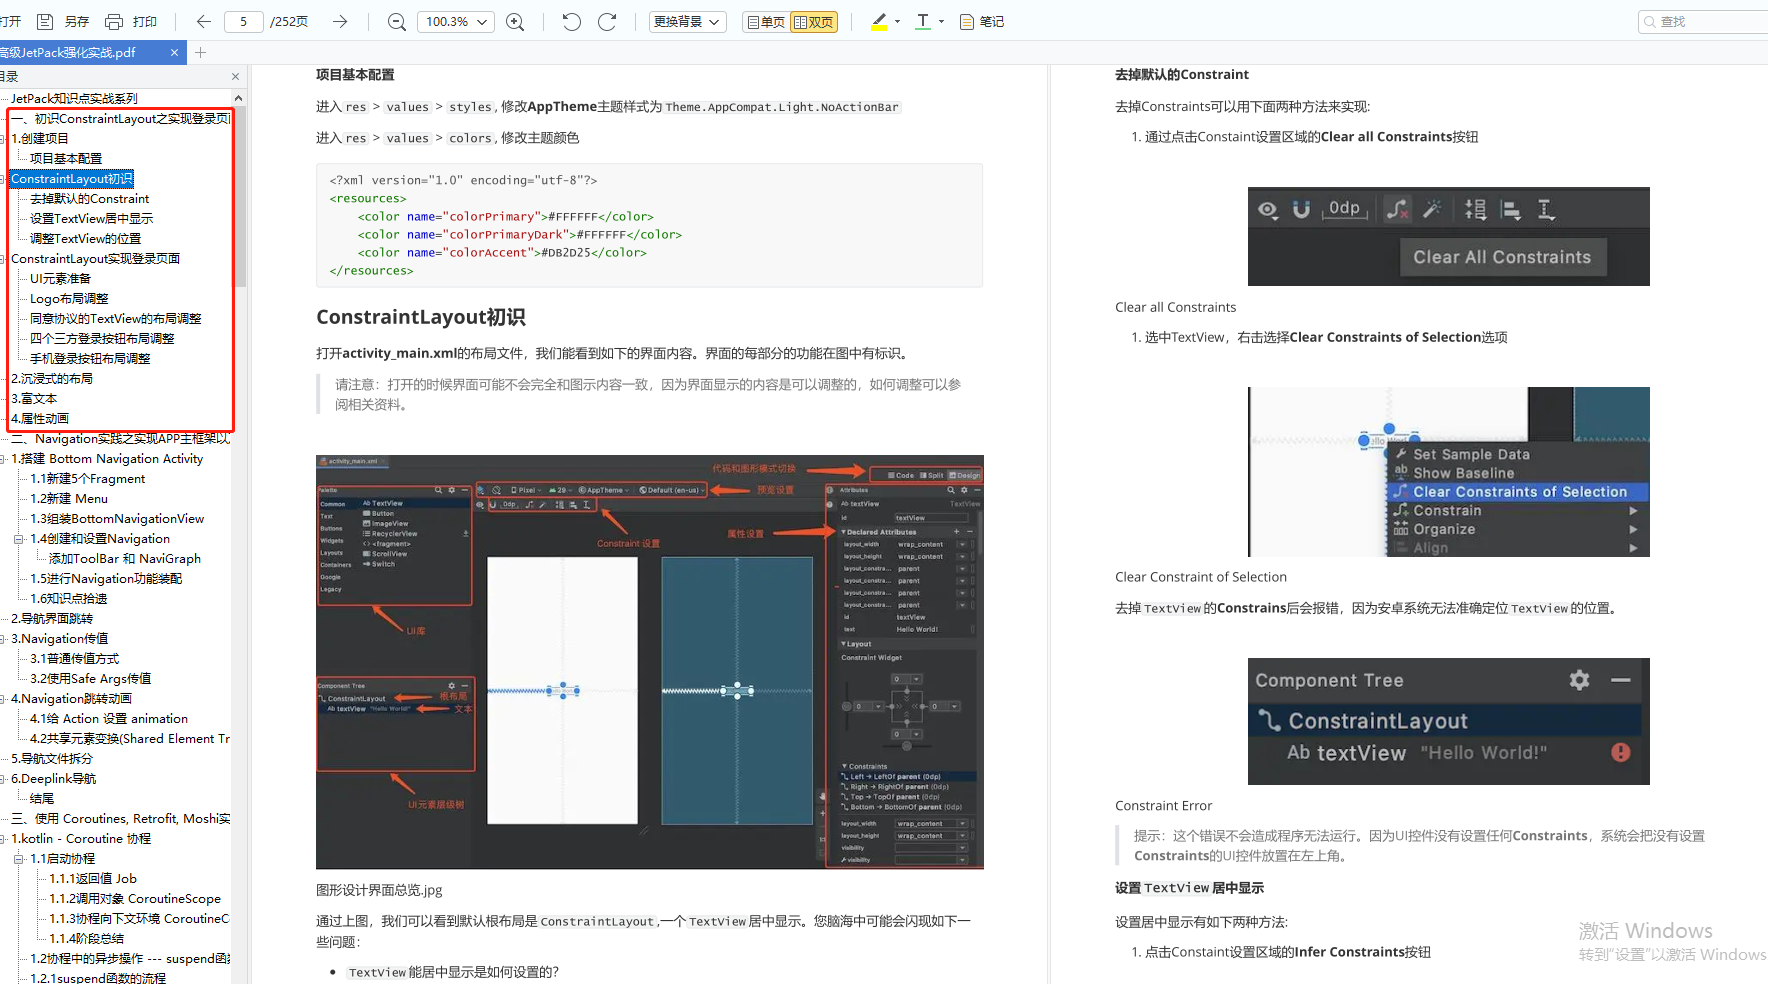This screenshot has height=984, width=1768.
Task: Open the zoom level 100.3% dropdown
Action: click(455, 21)
